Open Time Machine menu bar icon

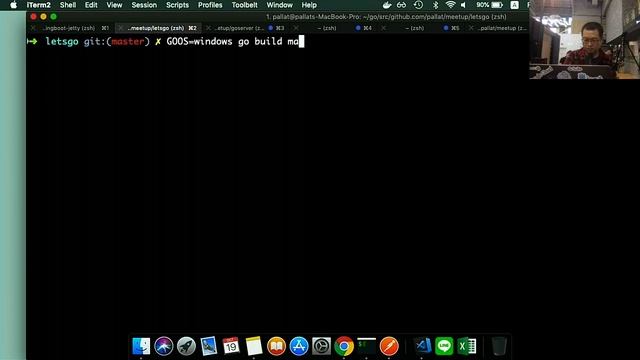pos(418,5)
